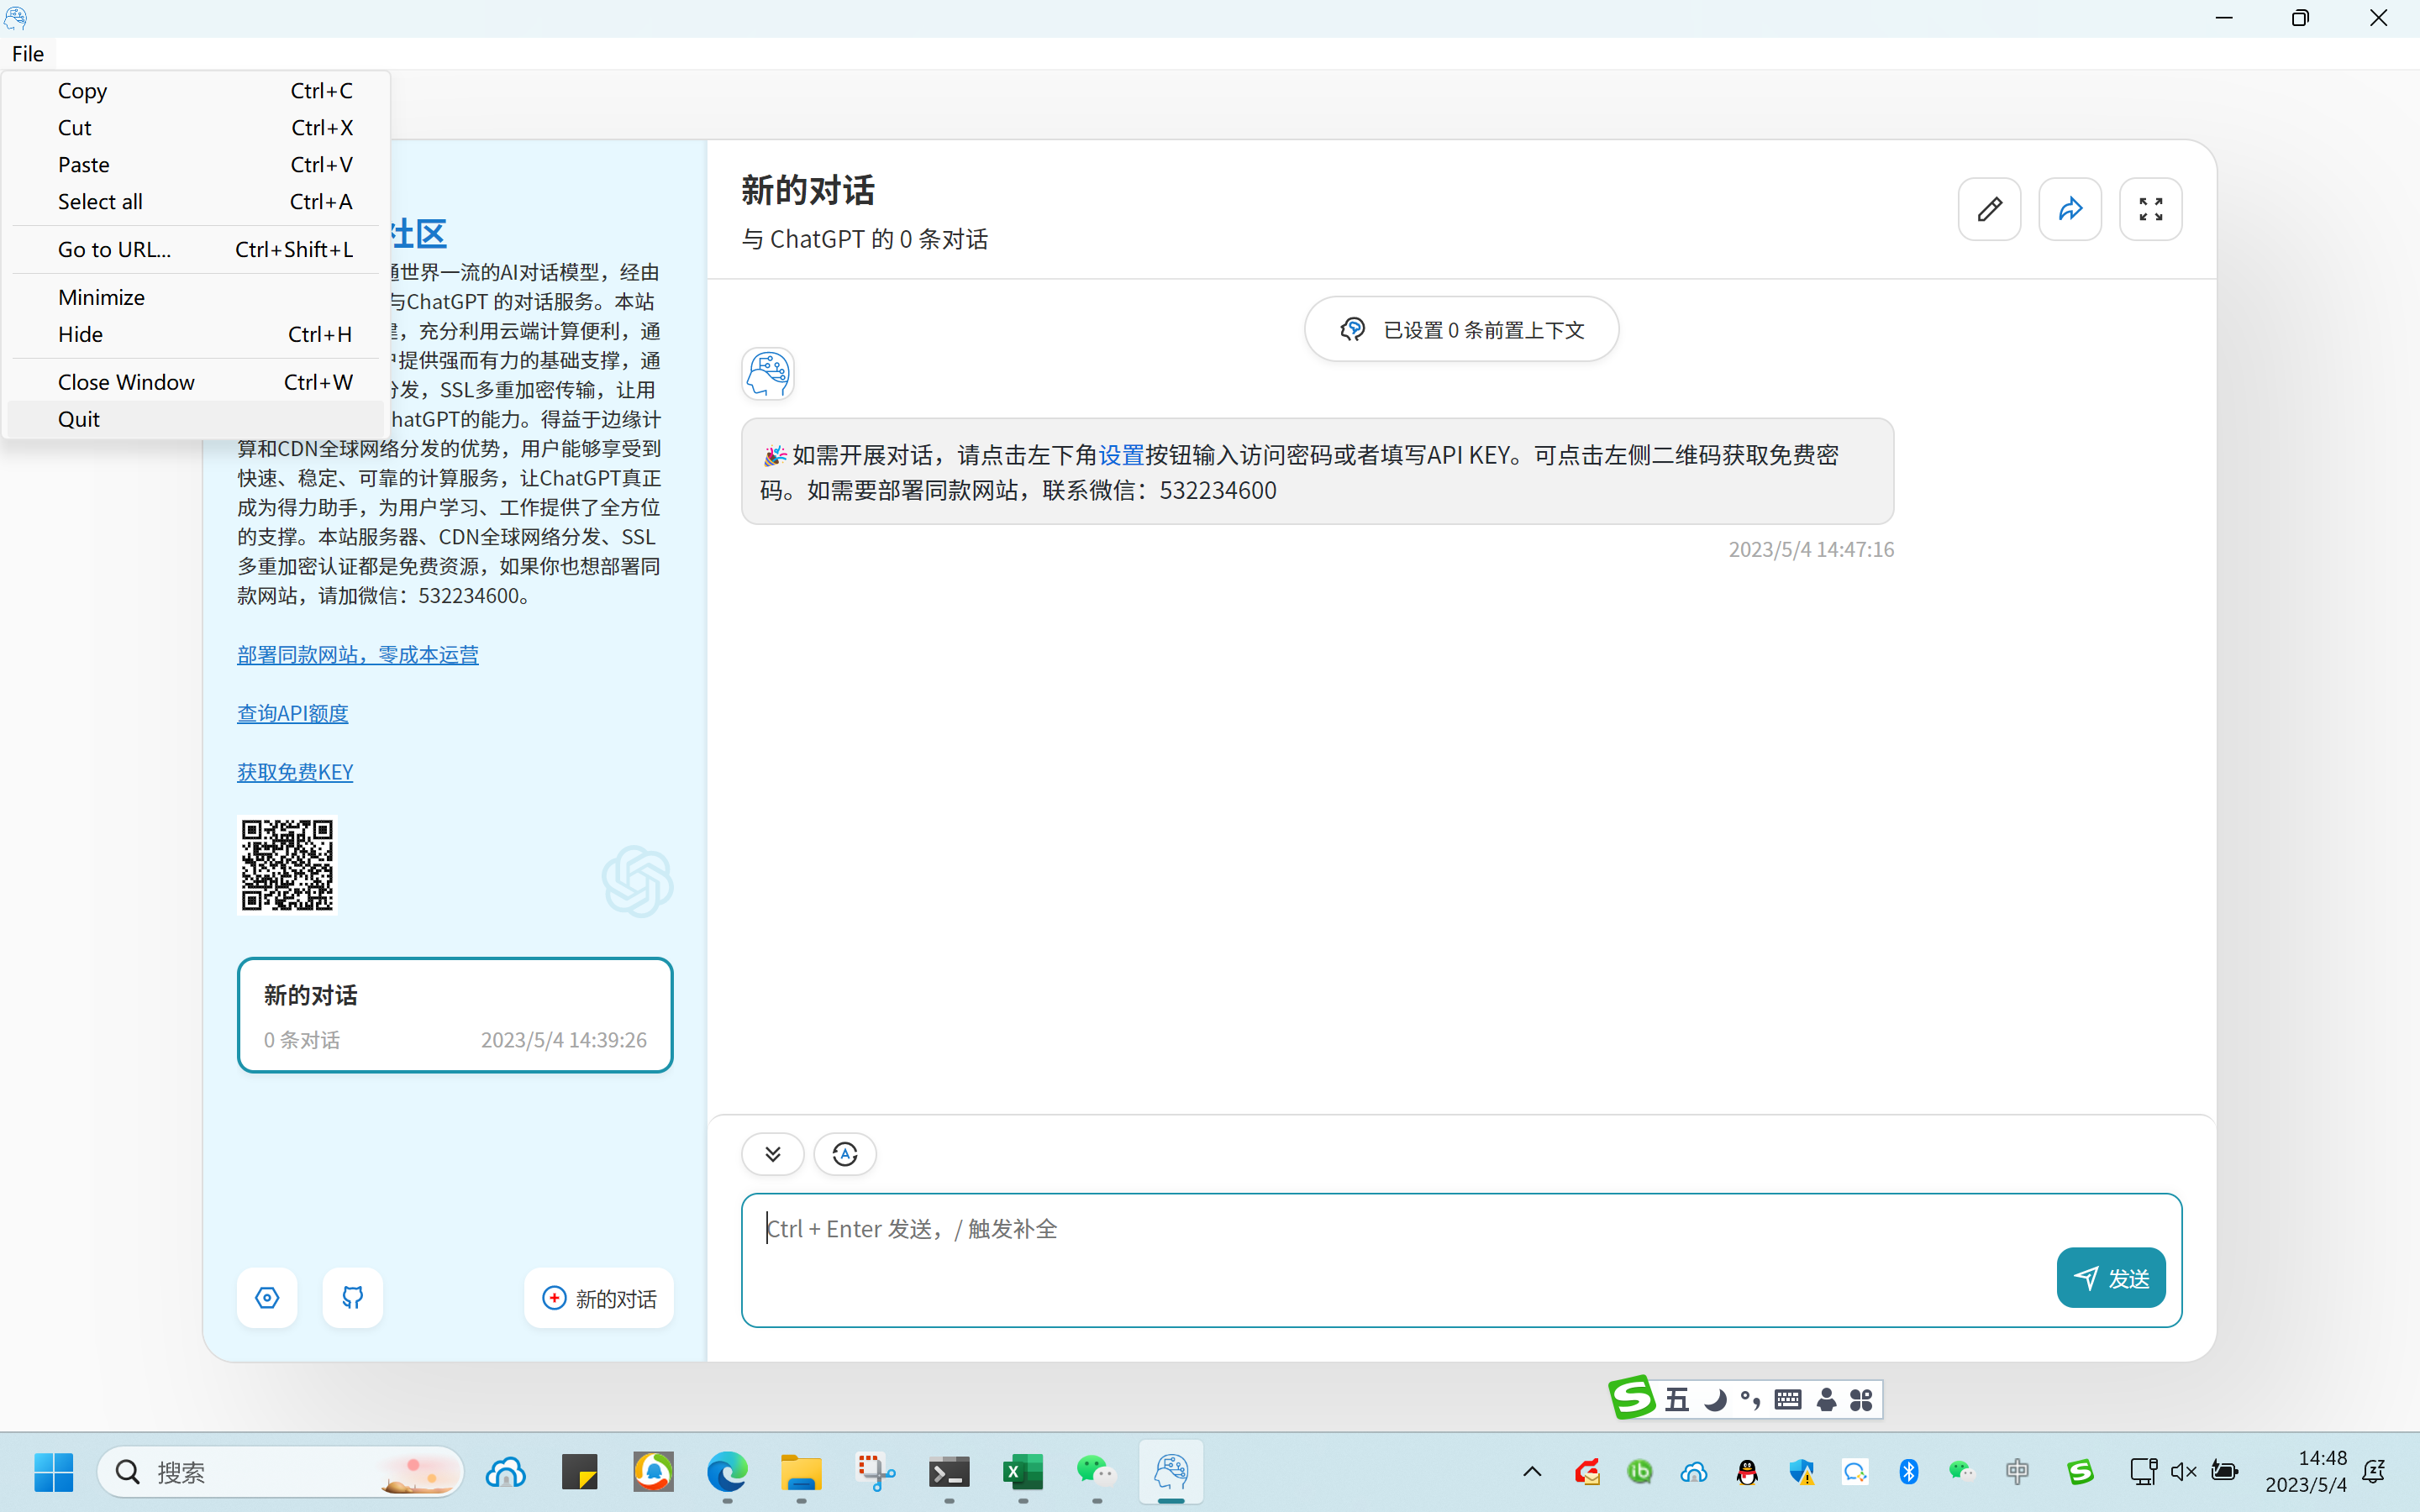Follow the 获取免费KEY link
2420x1512 pixels.
coord(295,771)
